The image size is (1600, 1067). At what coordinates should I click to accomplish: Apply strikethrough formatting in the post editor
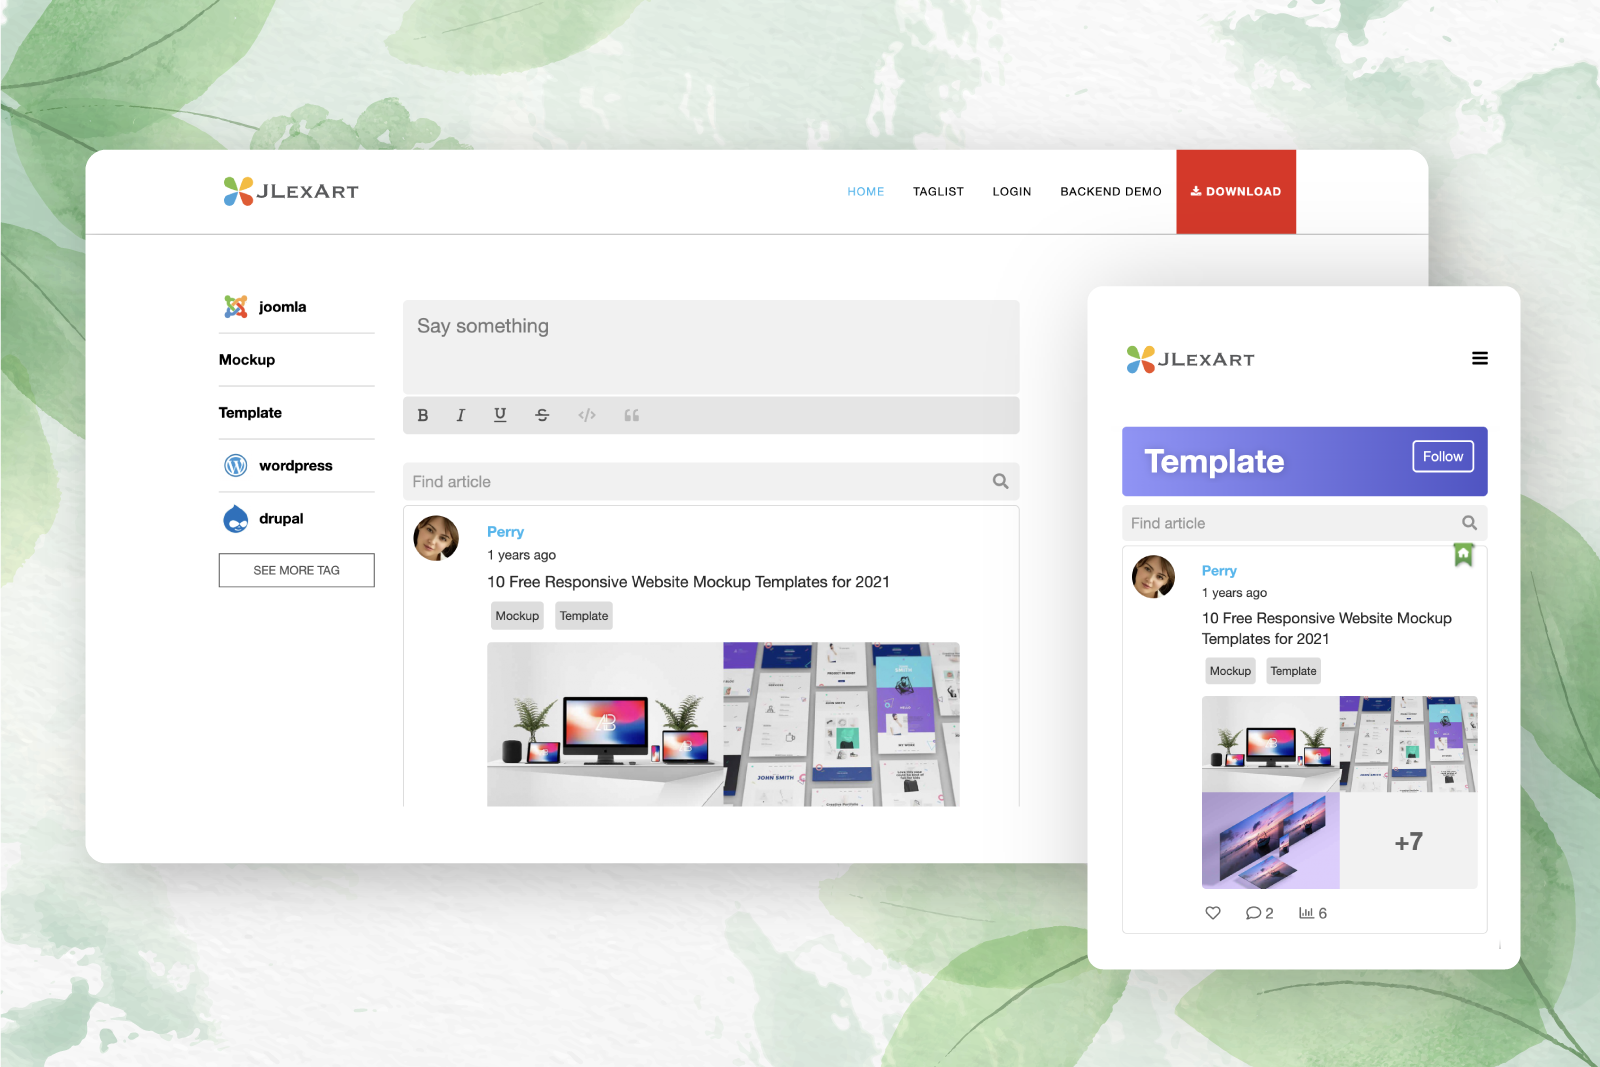tap(541, 415)
